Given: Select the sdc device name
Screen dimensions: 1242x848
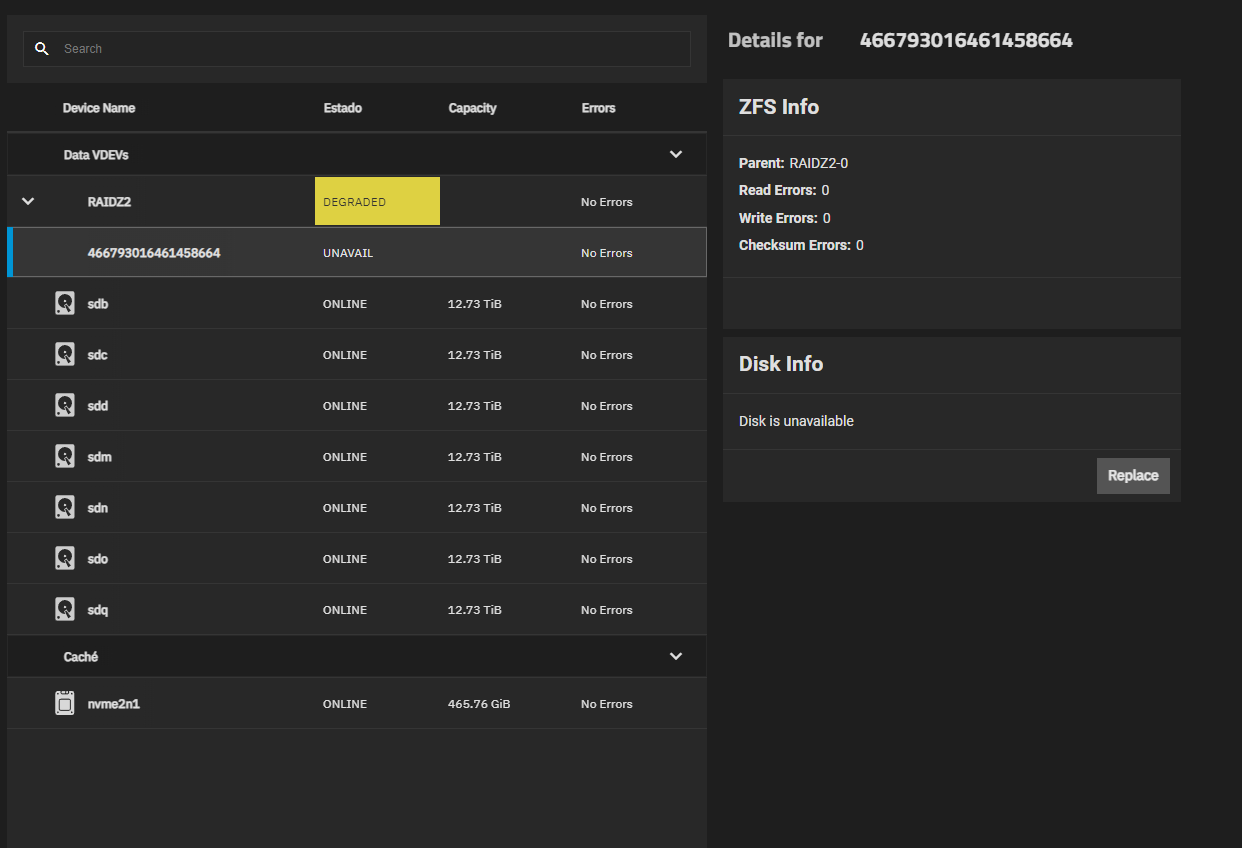Looking at the screenshot, I should (98, 355).
